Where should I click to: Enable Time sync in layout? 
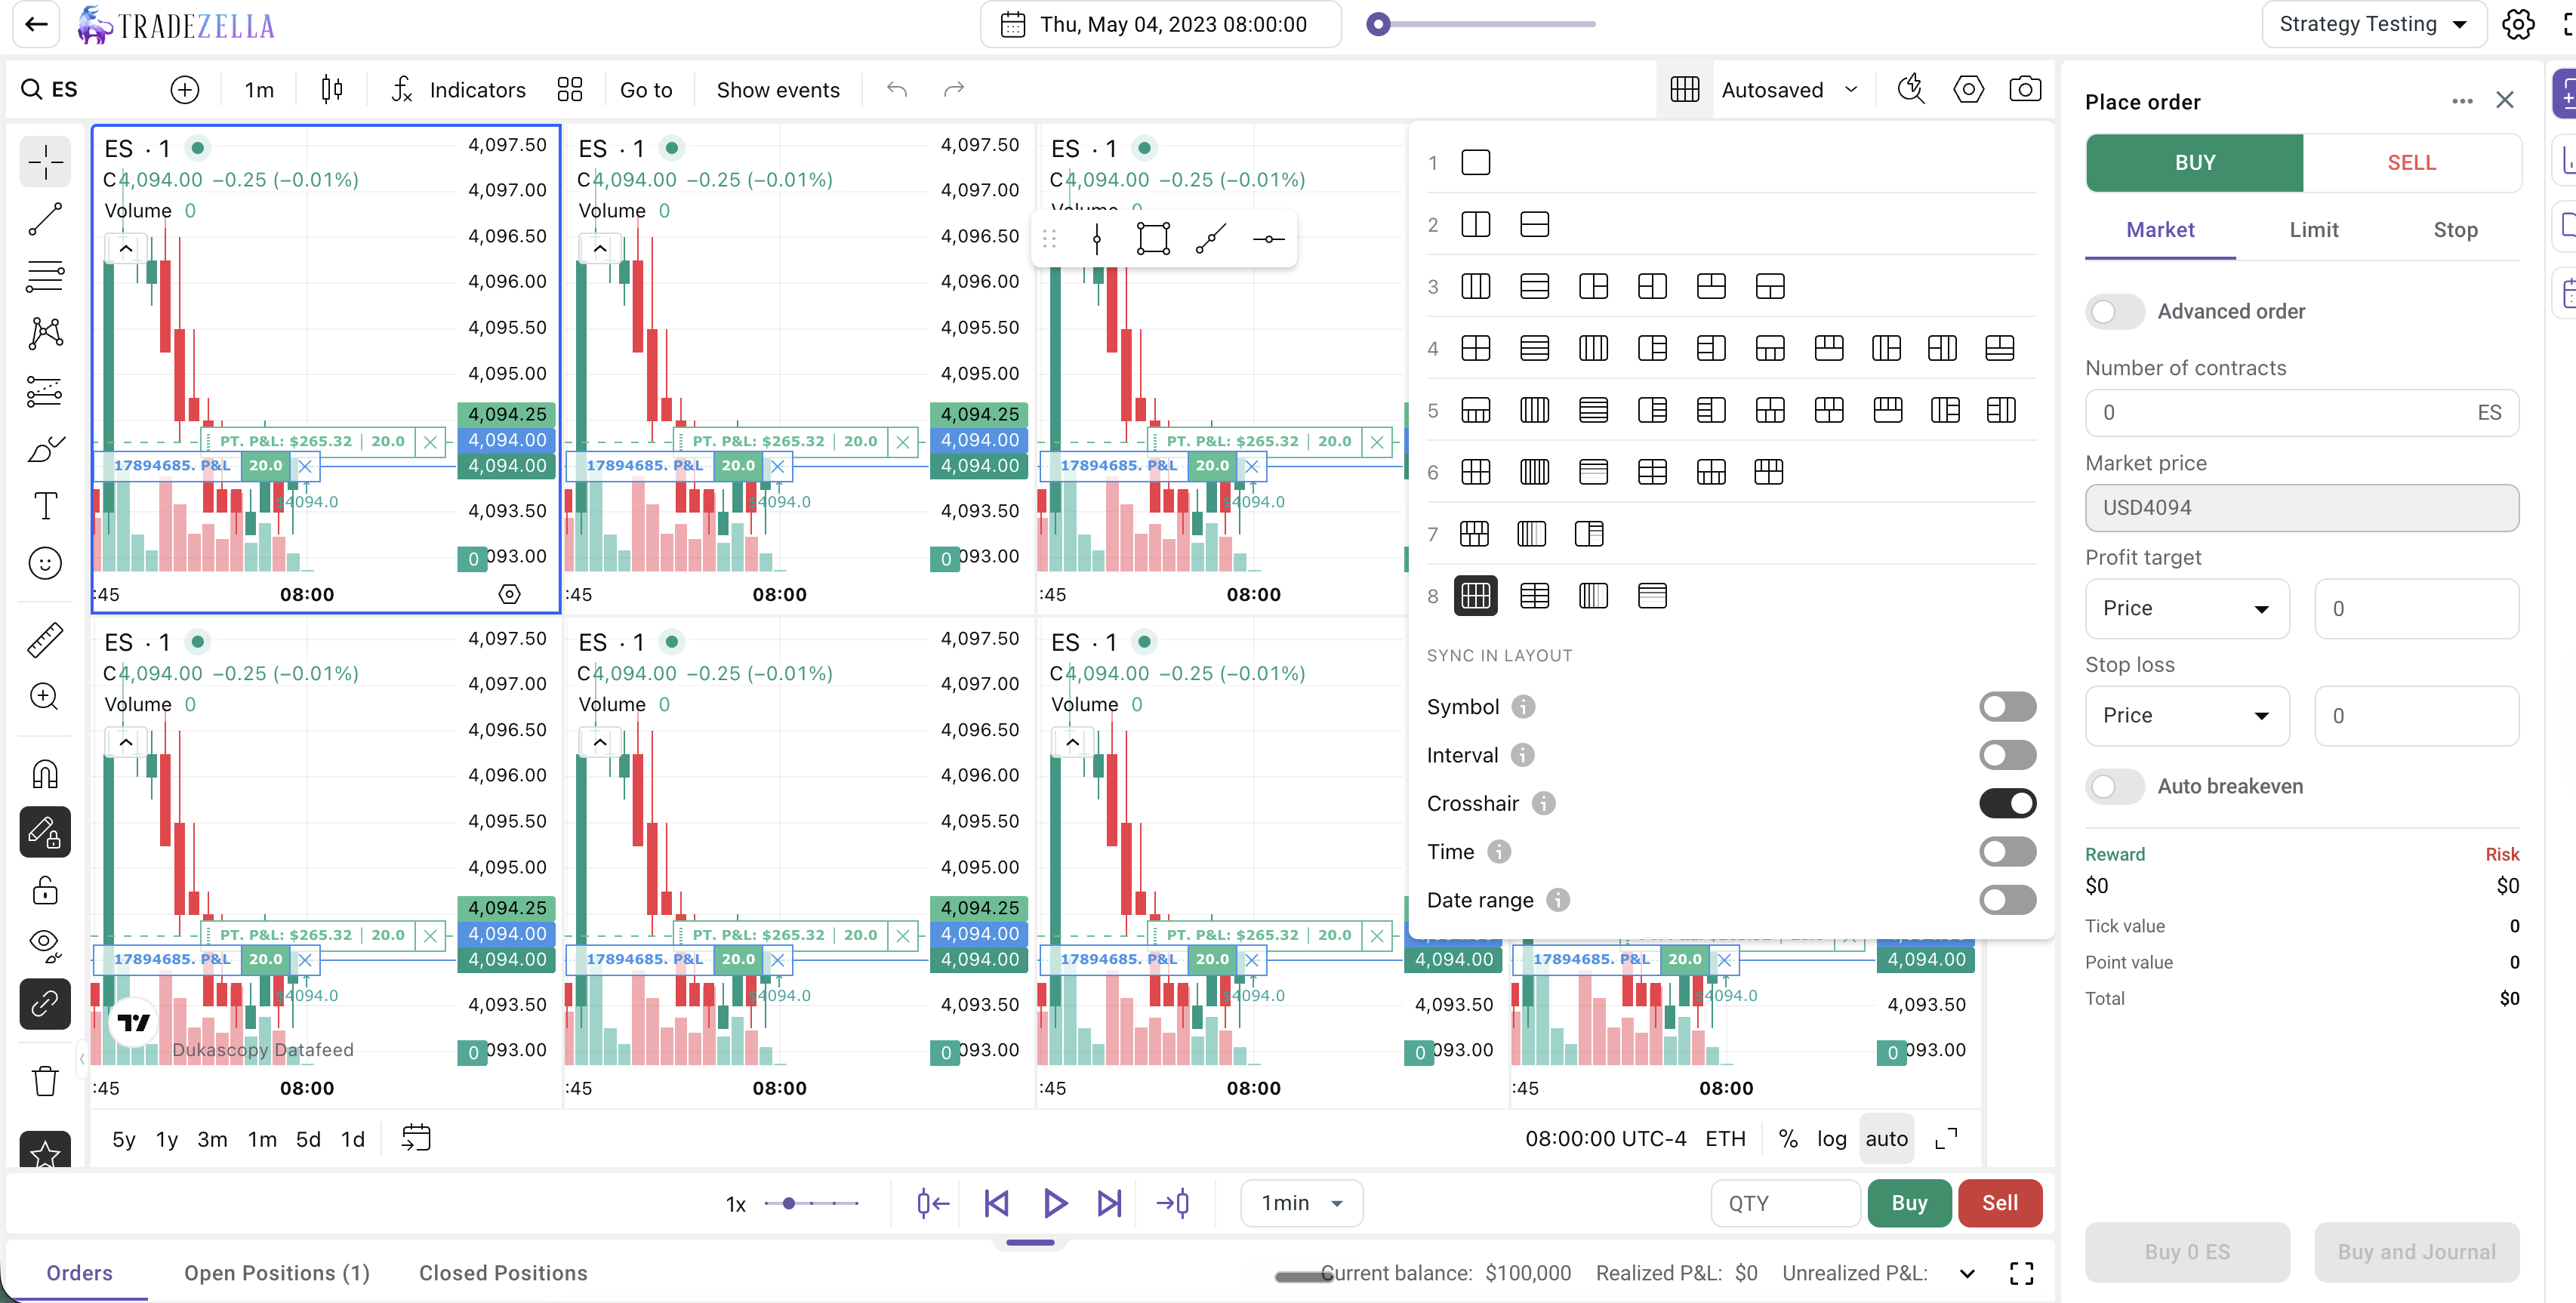coord(2007,852)
